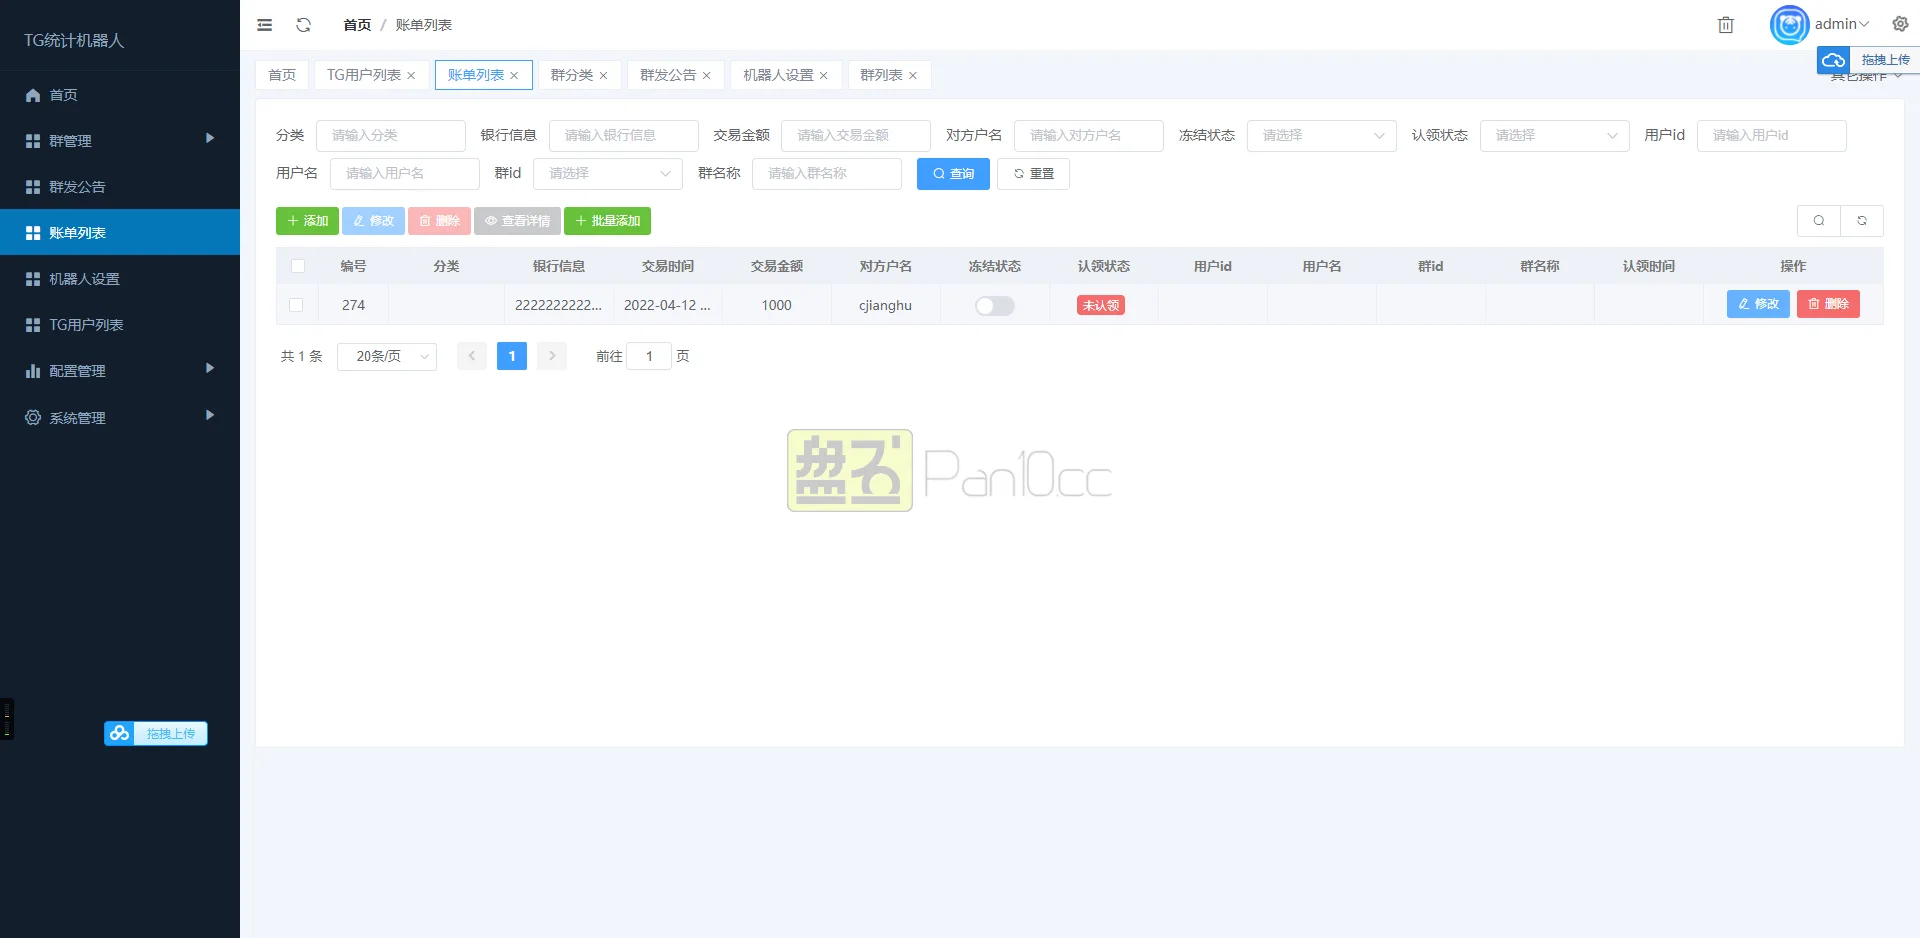Open the 20条/页 page size dropdown

point(386,356)
